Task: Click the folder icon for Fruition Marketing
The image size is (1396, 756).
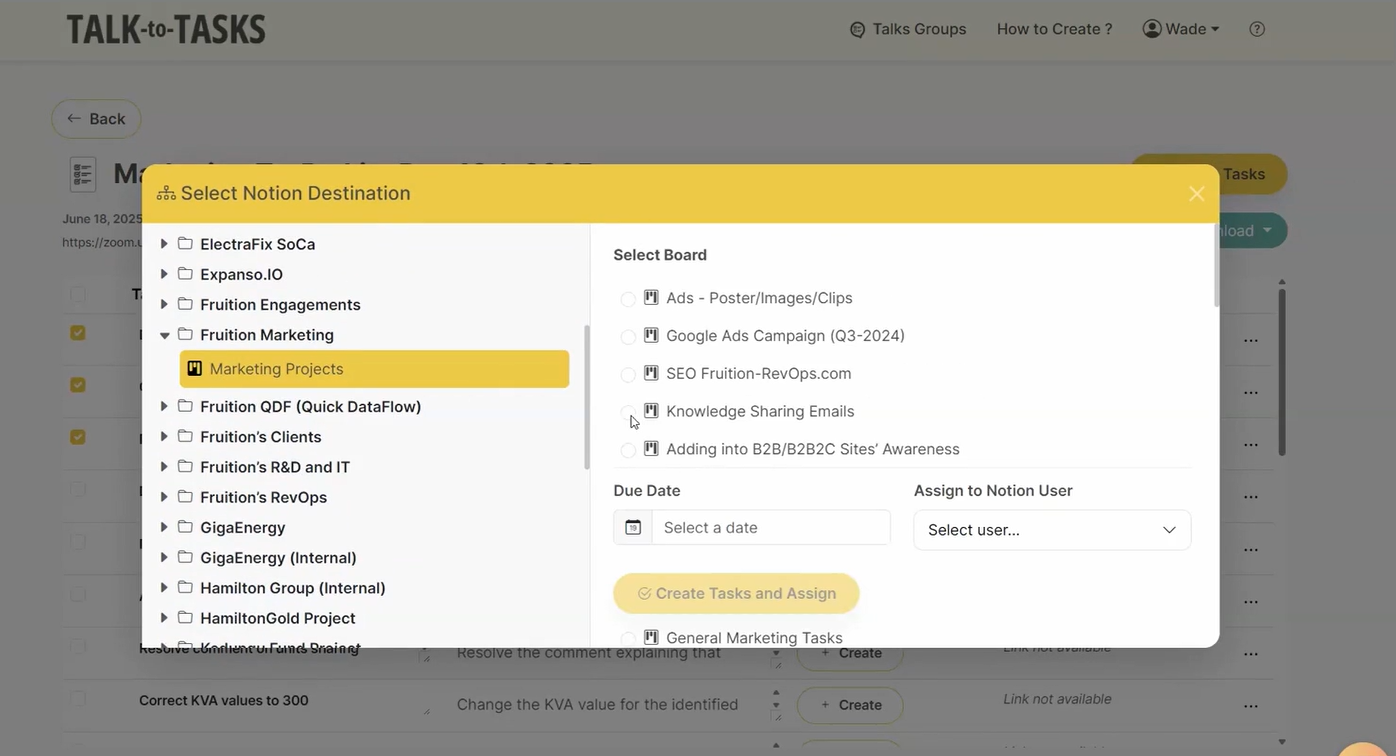Action: pyautogui.click(x=185, y=334)
